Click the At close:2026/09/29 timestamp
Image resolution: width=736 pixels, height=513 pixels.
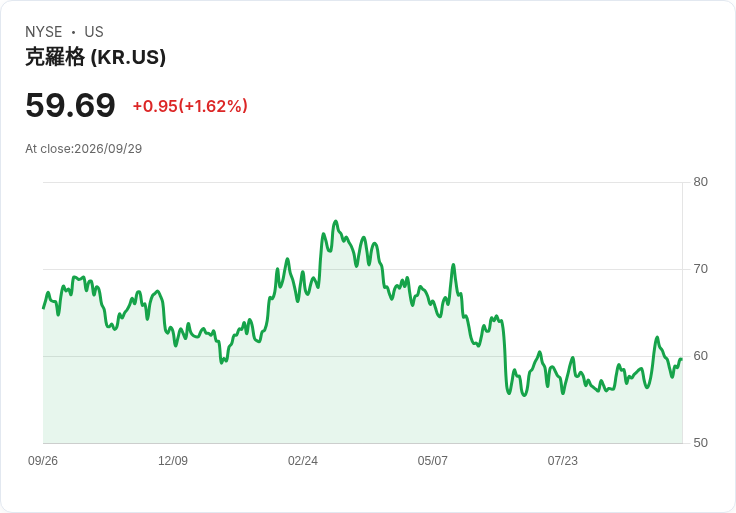(x=84, y=149)
